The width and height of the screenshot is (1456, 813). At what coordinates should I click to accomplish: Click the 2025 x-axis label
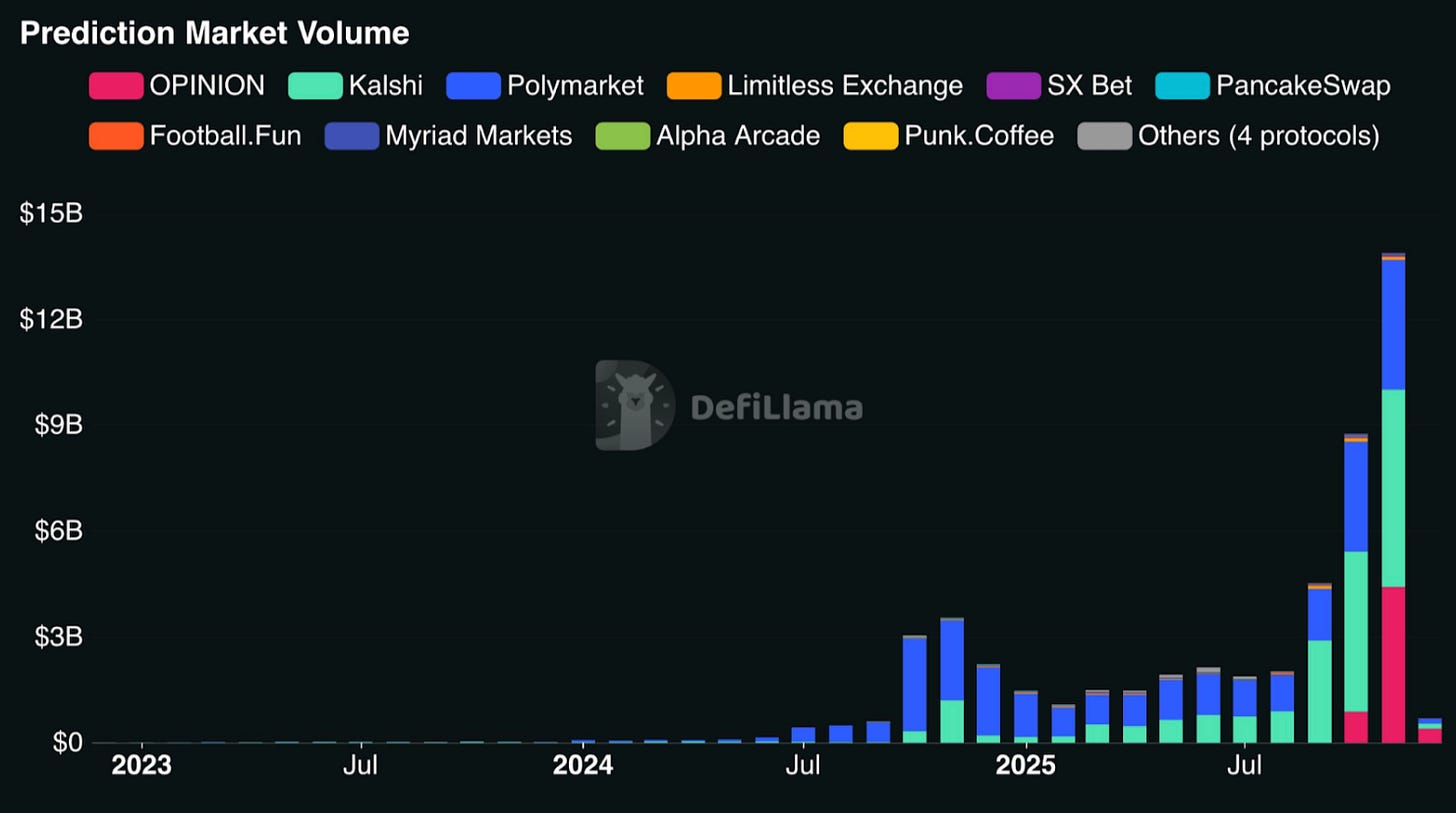(x=1025, y=767)
